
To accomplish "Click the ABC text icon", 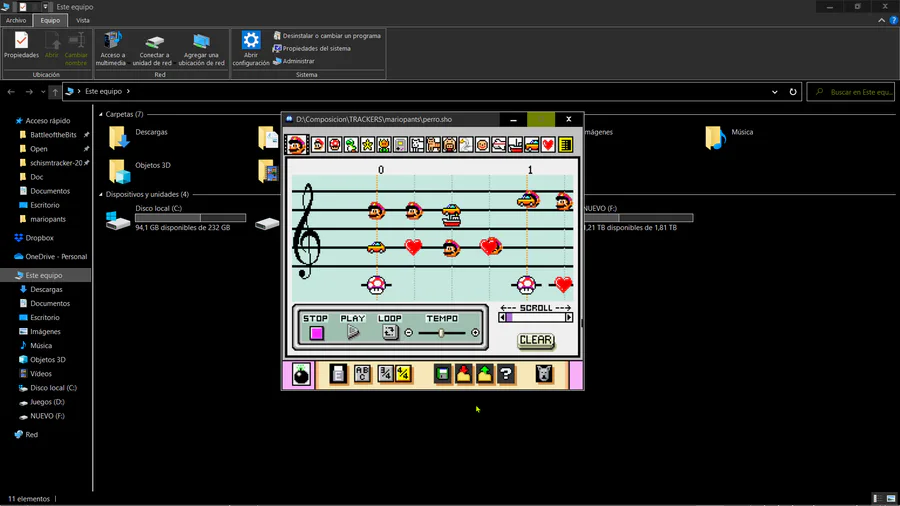I will 362,374.
